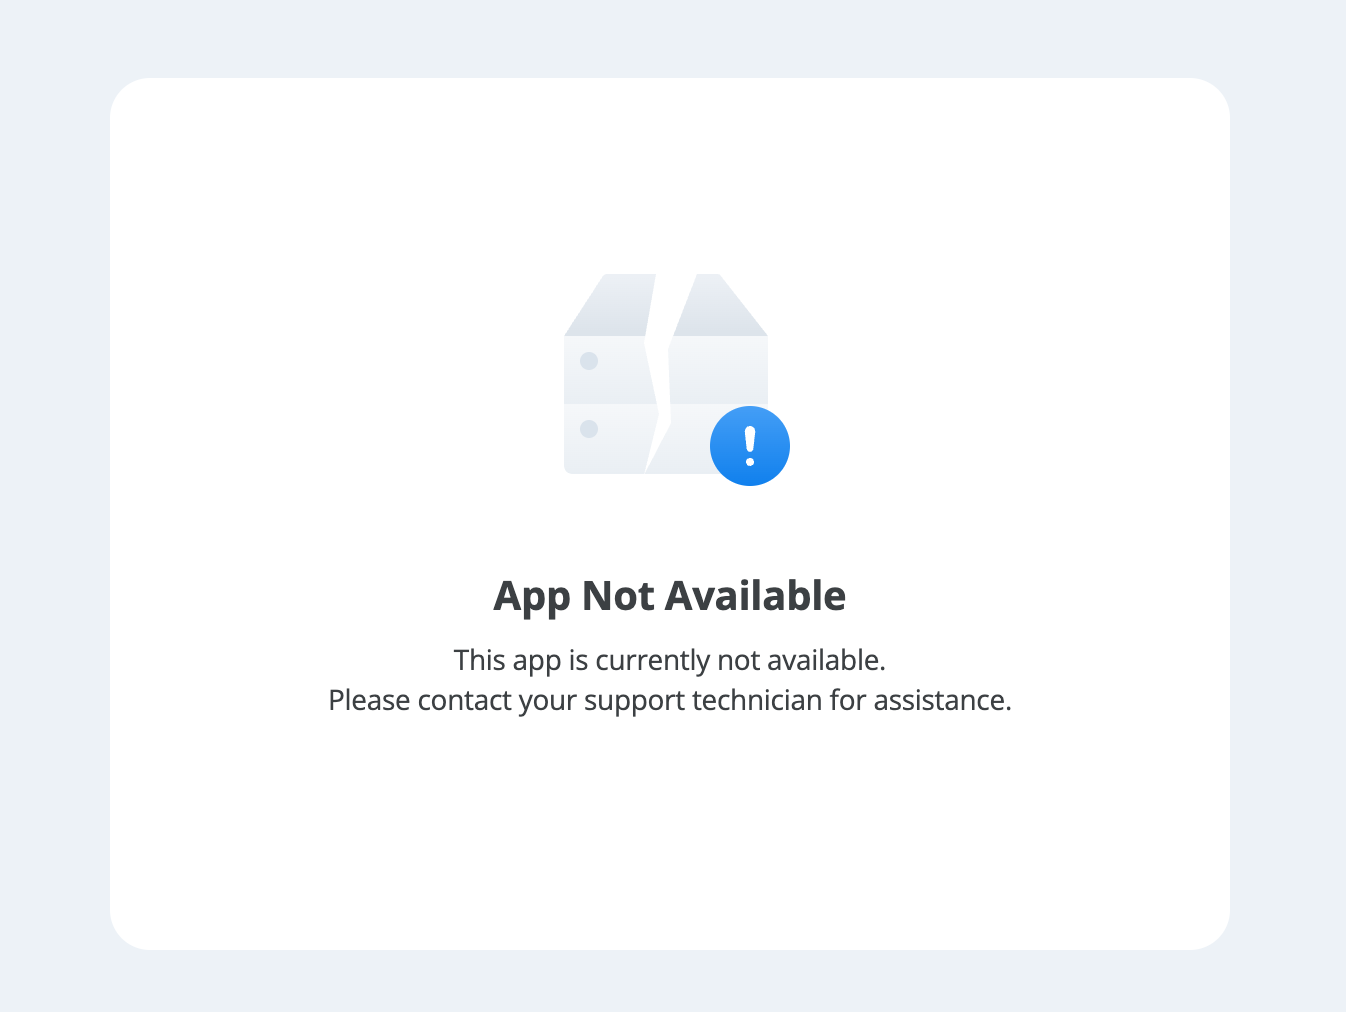1346x1012 pixels.
Task: Click the left lid flap of the box
Action: (610, 305)
